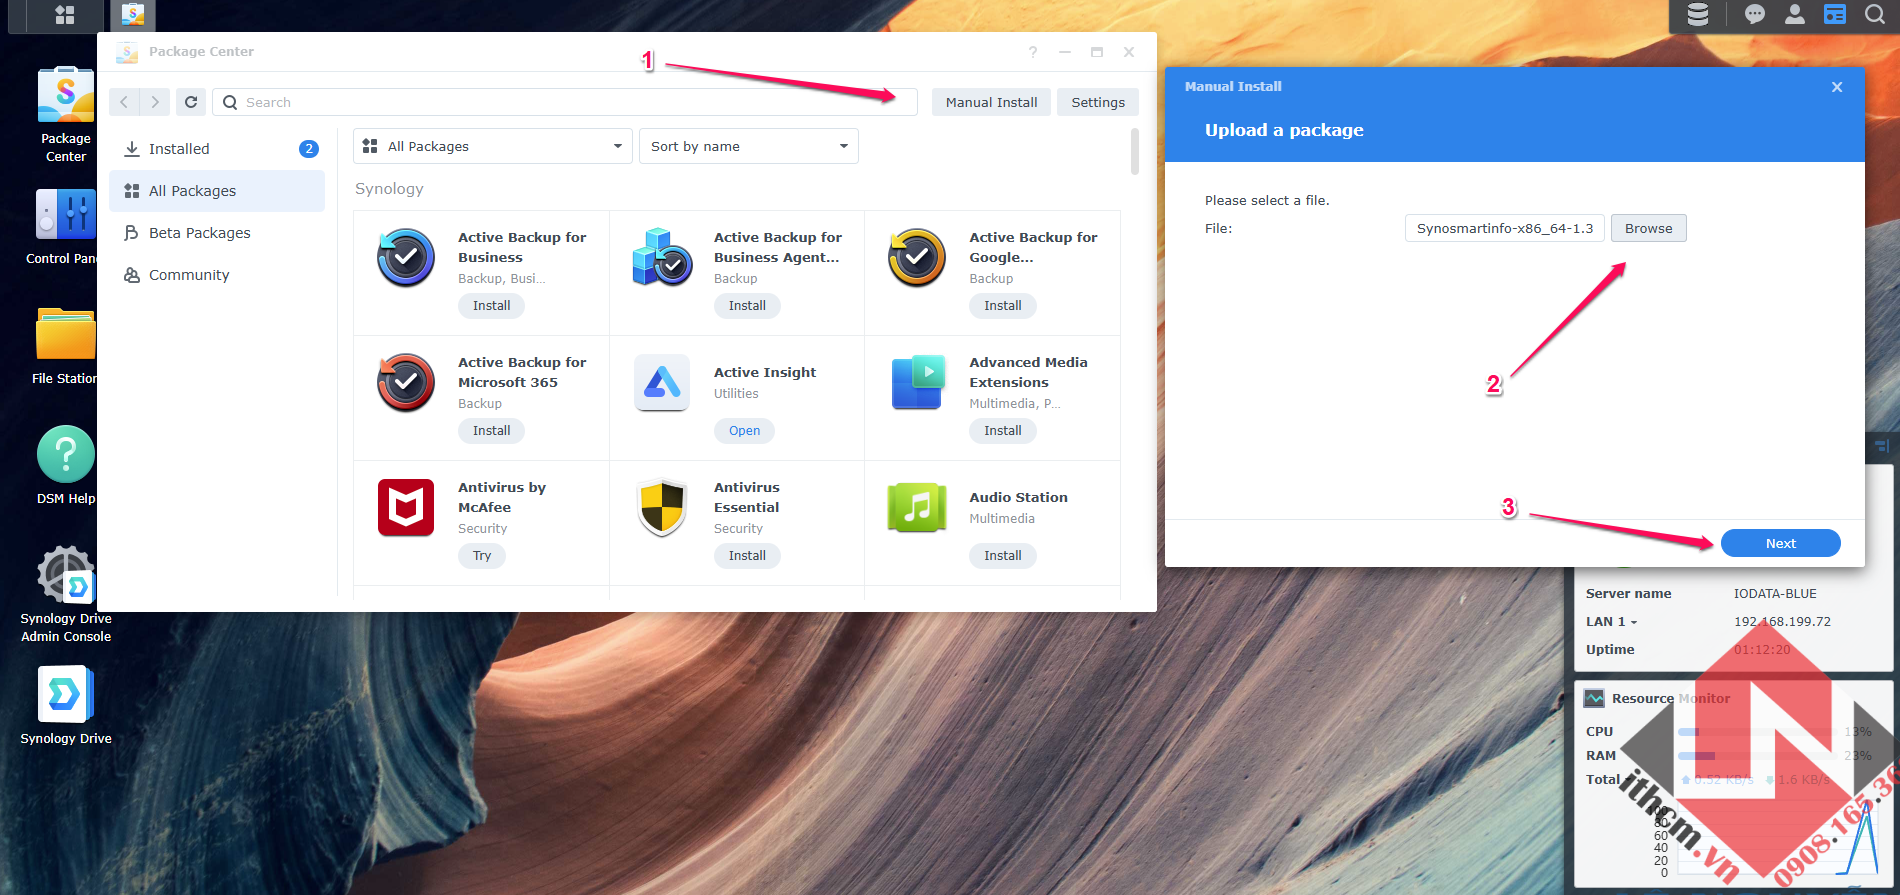Open Package Center help question mark
The width and height of the screenshot is (1900, 895).
[x=1033, y=52]
